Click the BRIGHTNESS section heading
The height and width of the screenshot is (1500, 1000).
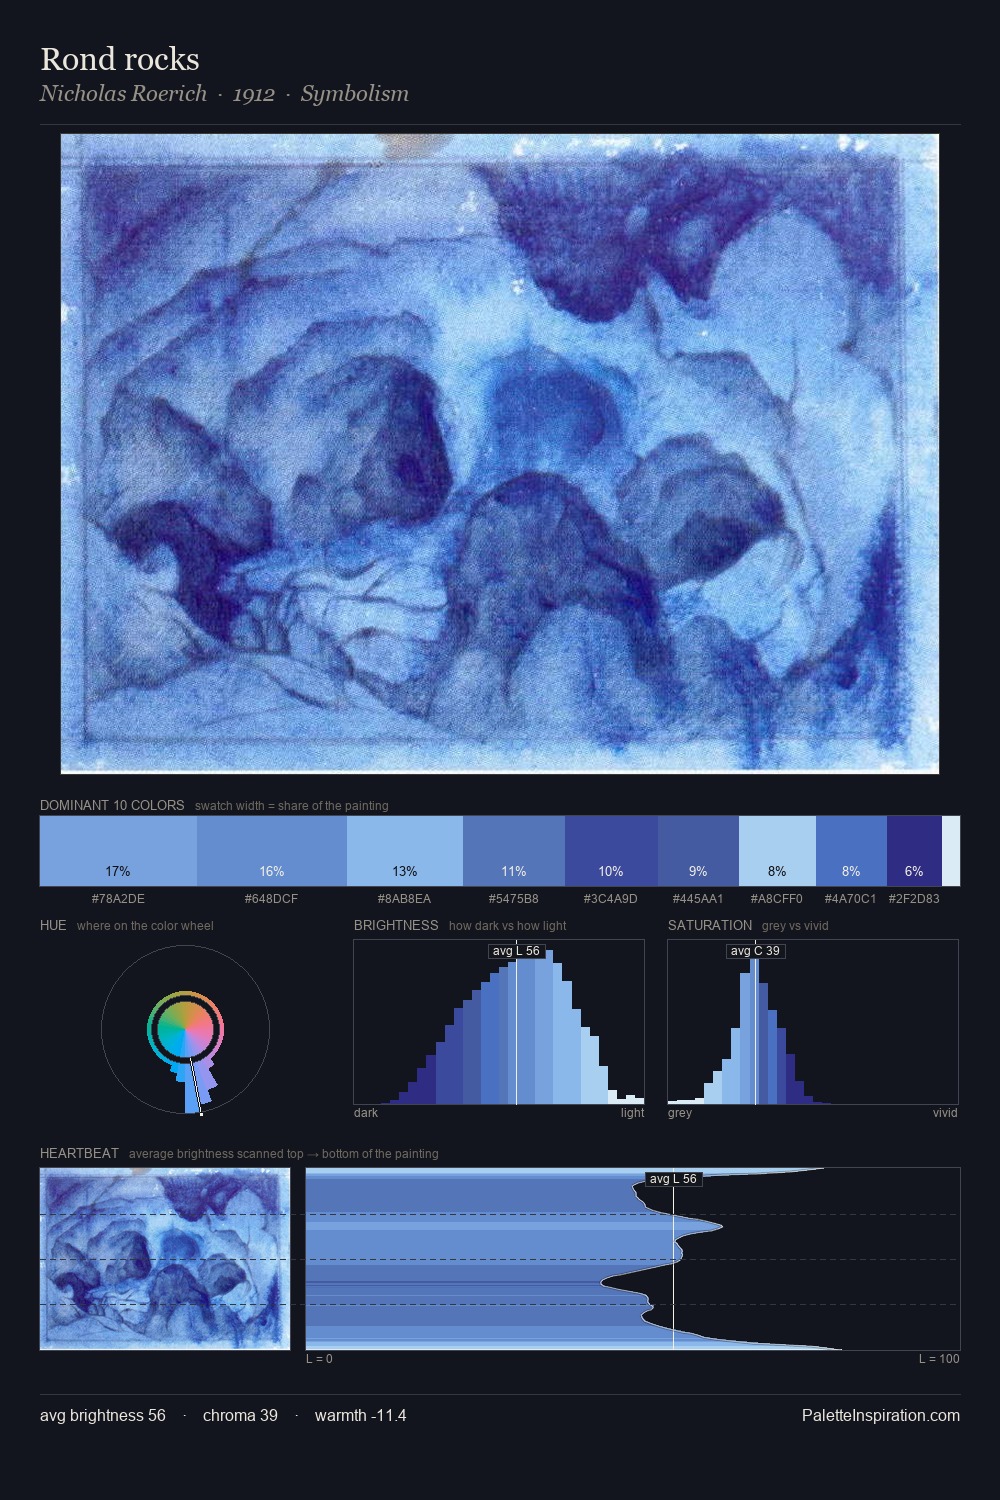coord(396,925)
